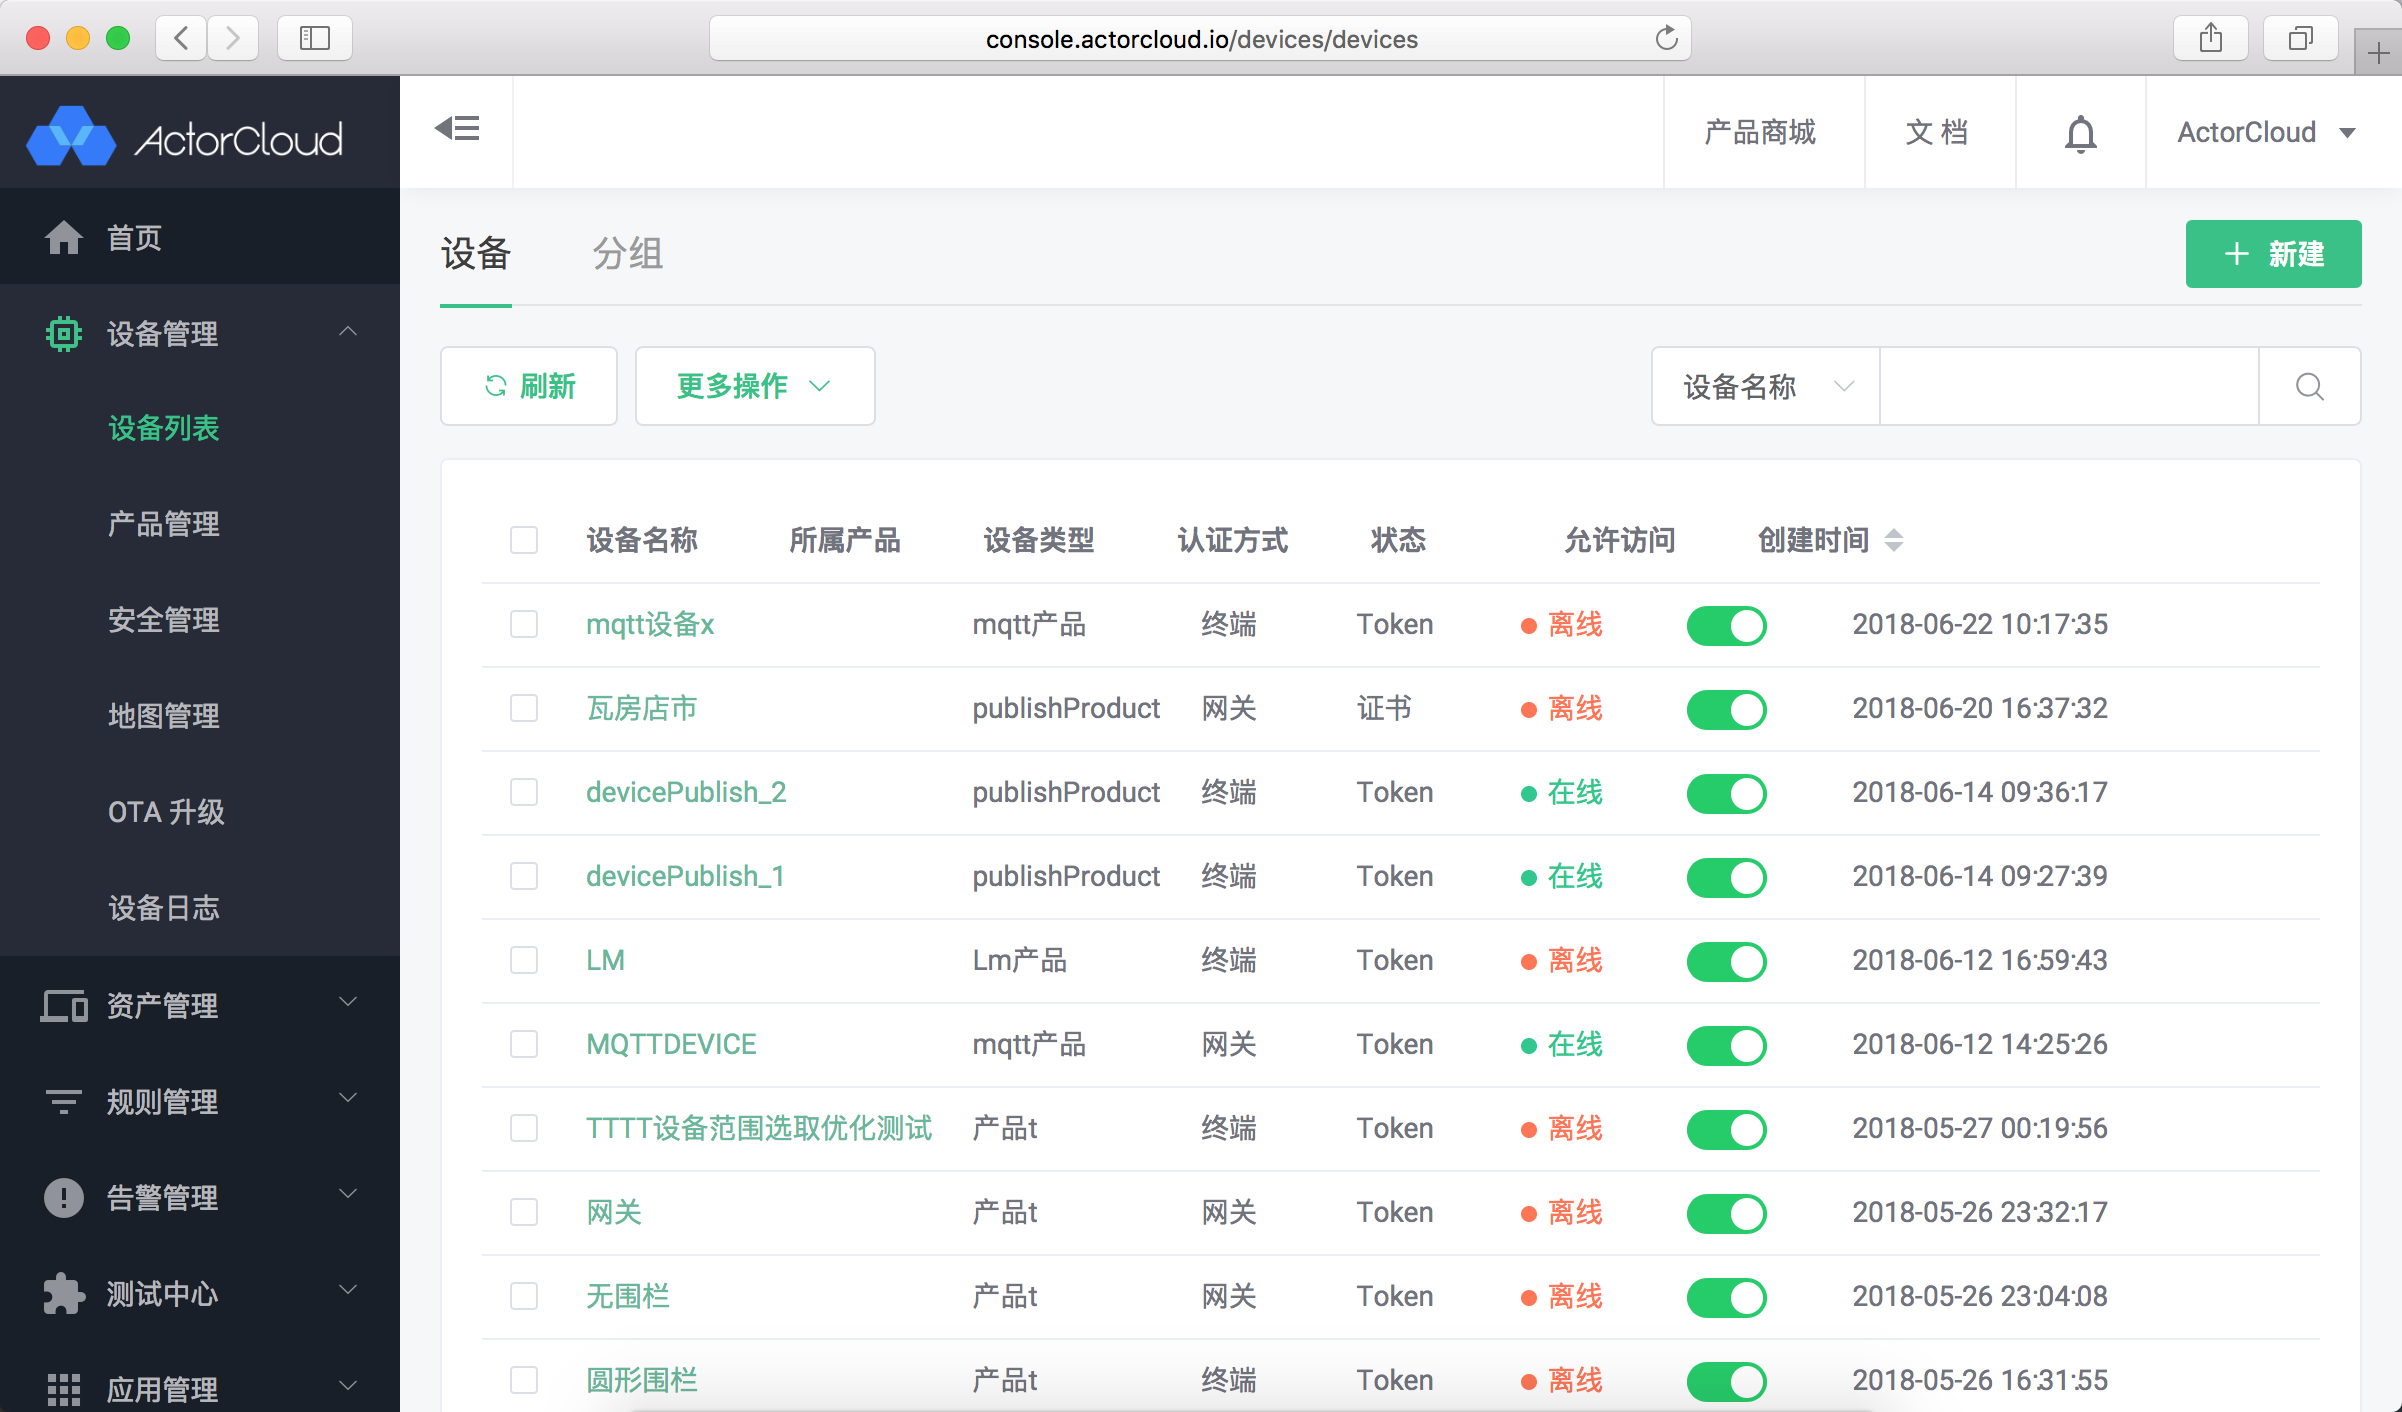Select all devices header checkbox
This screenshot has width=2402, height=1412.
(x=524, y=540)
